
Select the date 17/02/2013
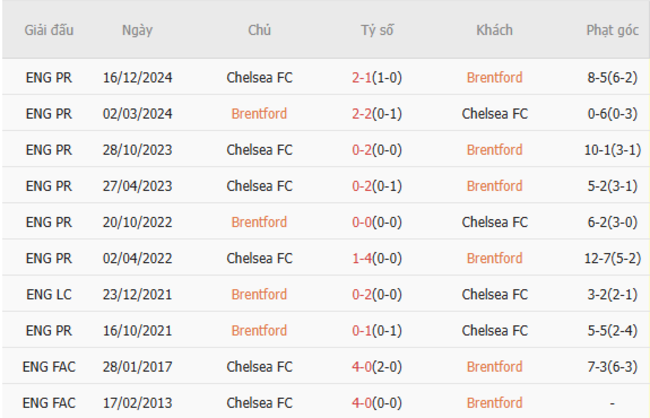(x=137, y=403)
